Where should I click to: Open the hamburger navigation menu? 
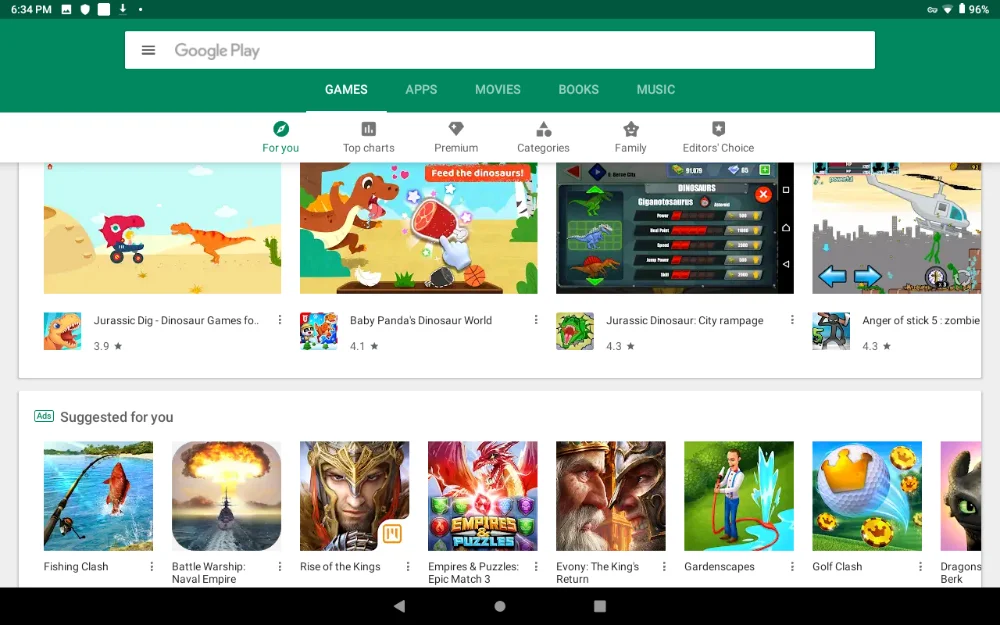click(x=148, y=50)
